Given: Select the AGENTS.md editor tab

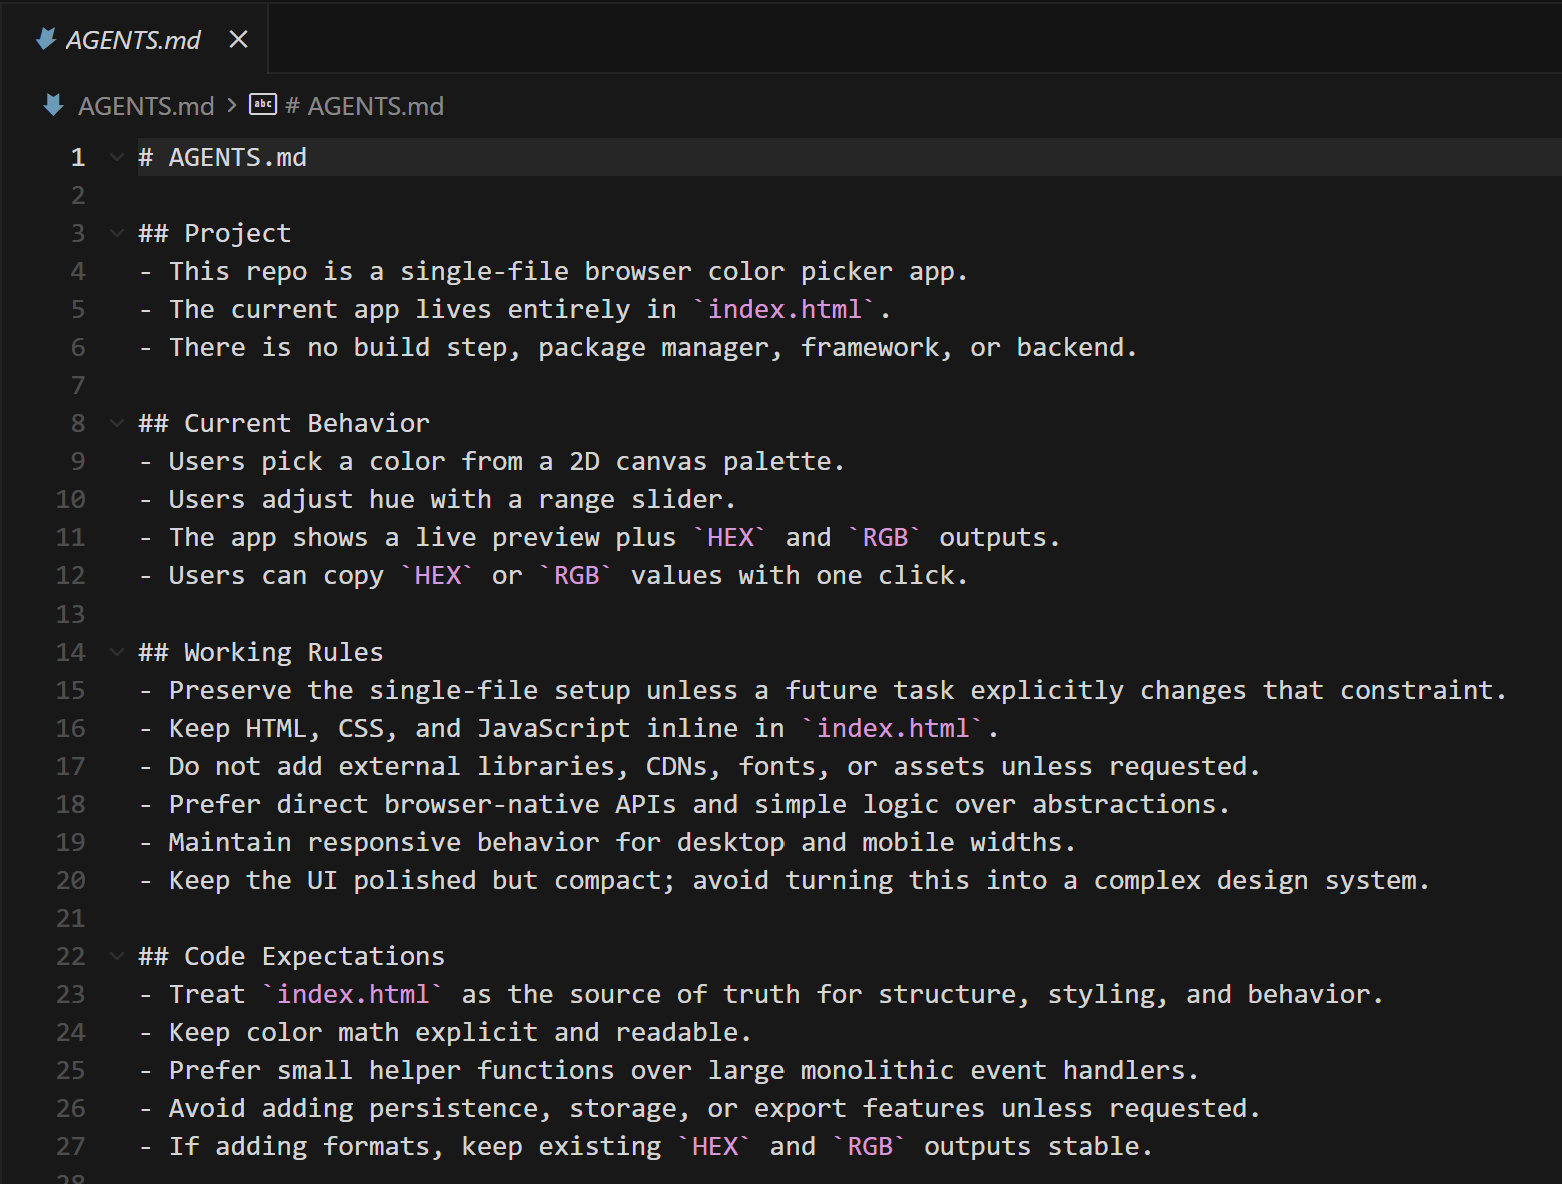Looking at the screenshot, I should point(135,39).
